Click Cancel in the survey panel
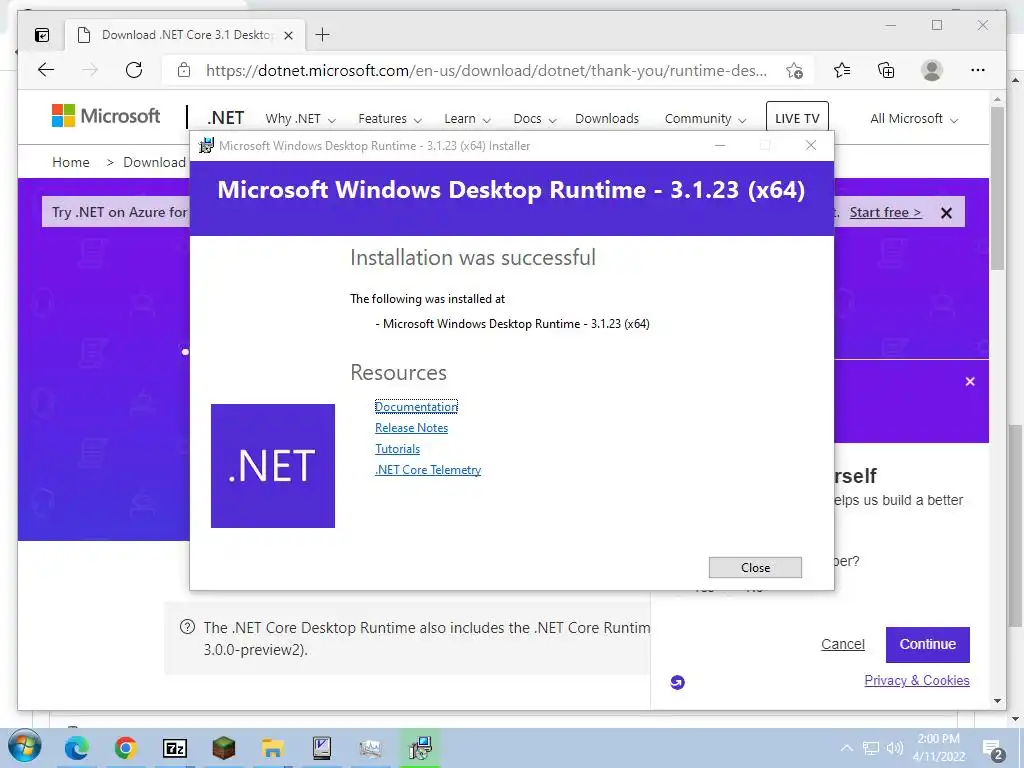This screenshot has width=1024, height=768. (x=842, y=645)
